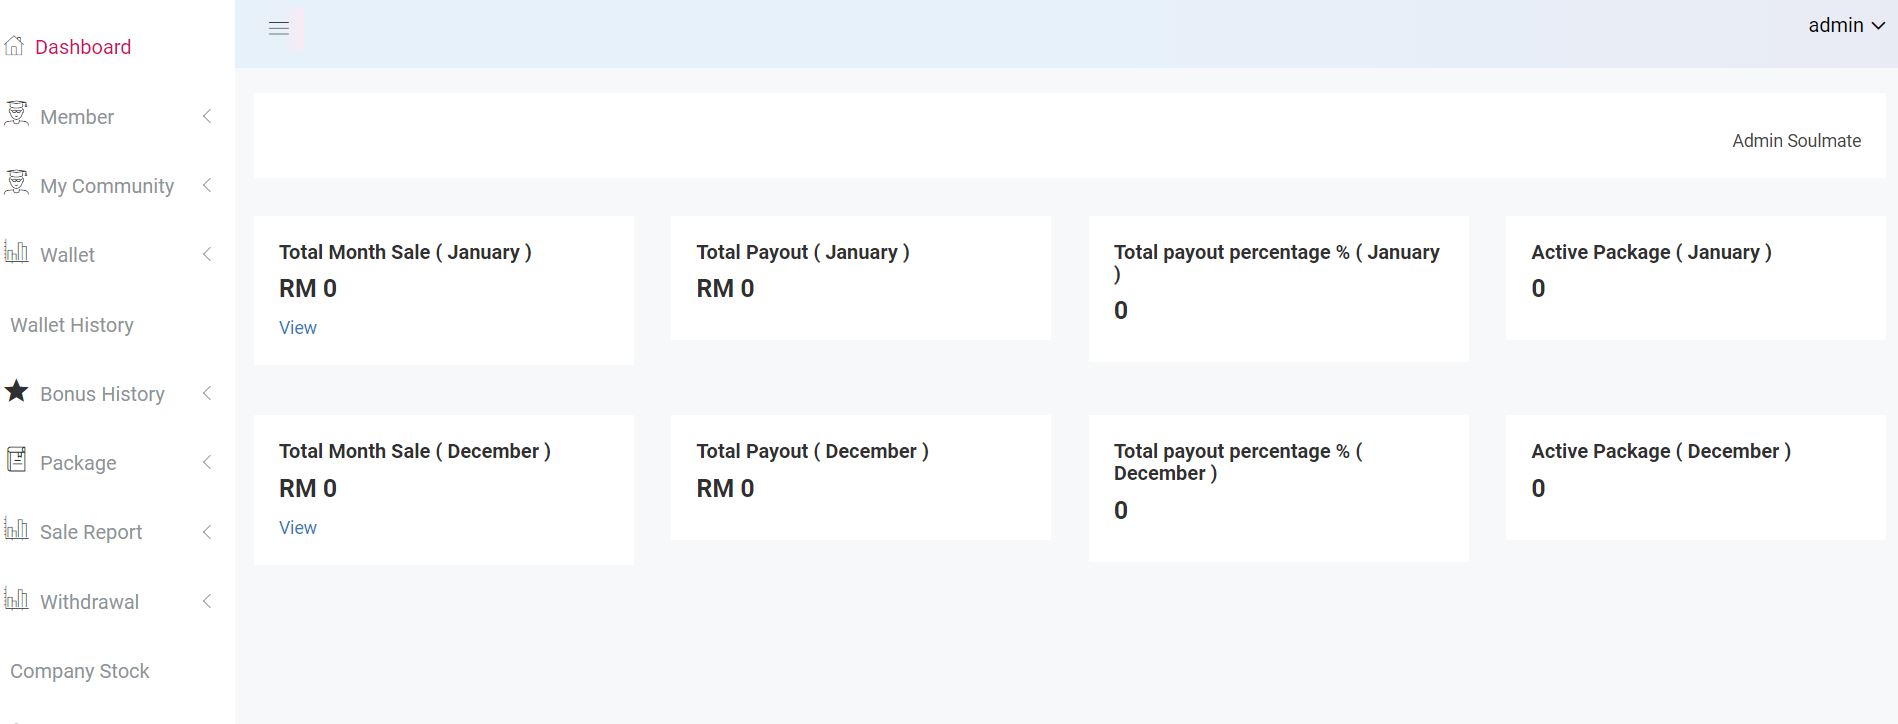
Task: Expand the Withdrawal submenu chevron
Action: coord(207,602)
